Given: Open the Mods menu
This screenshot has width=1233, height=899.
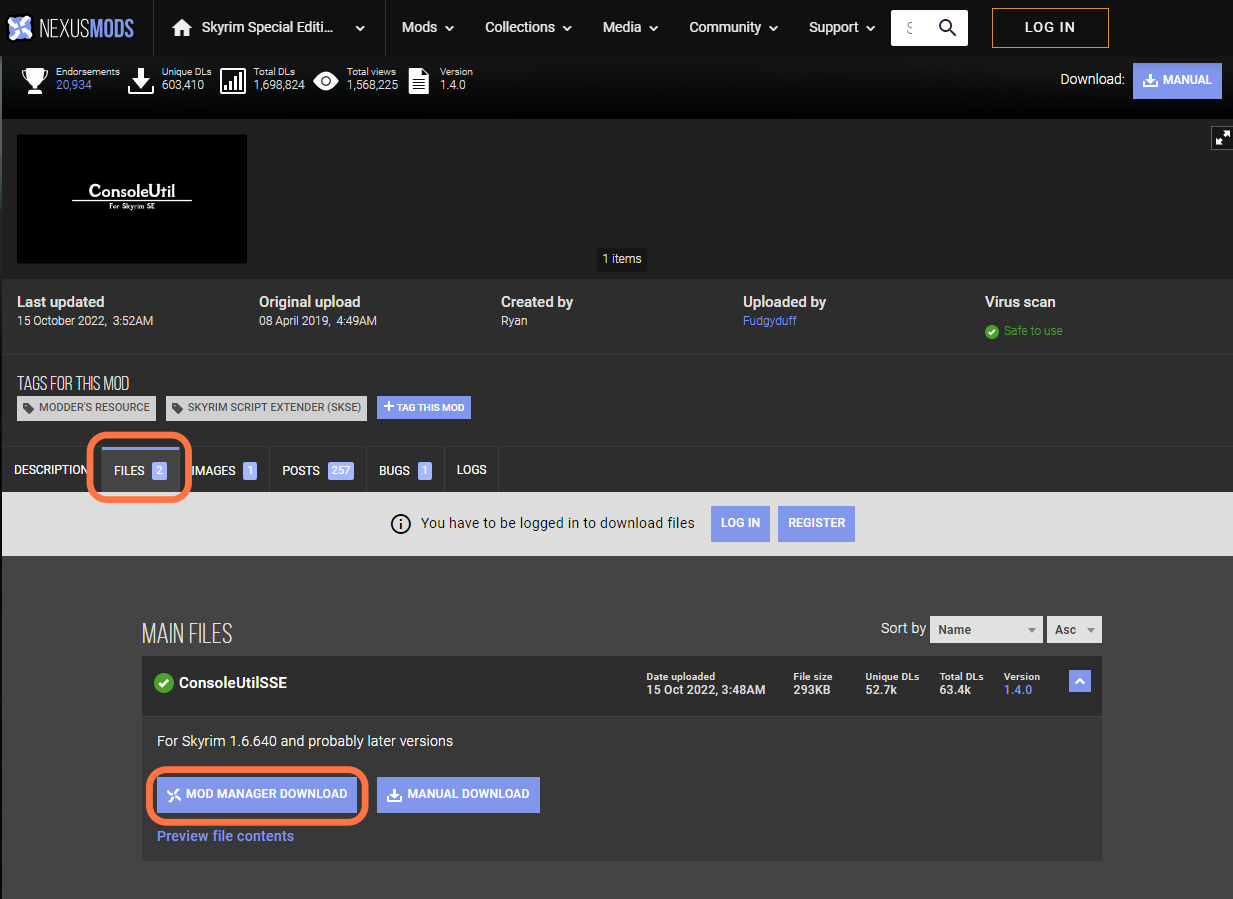Looking at the screenshot, I should 428,28.
